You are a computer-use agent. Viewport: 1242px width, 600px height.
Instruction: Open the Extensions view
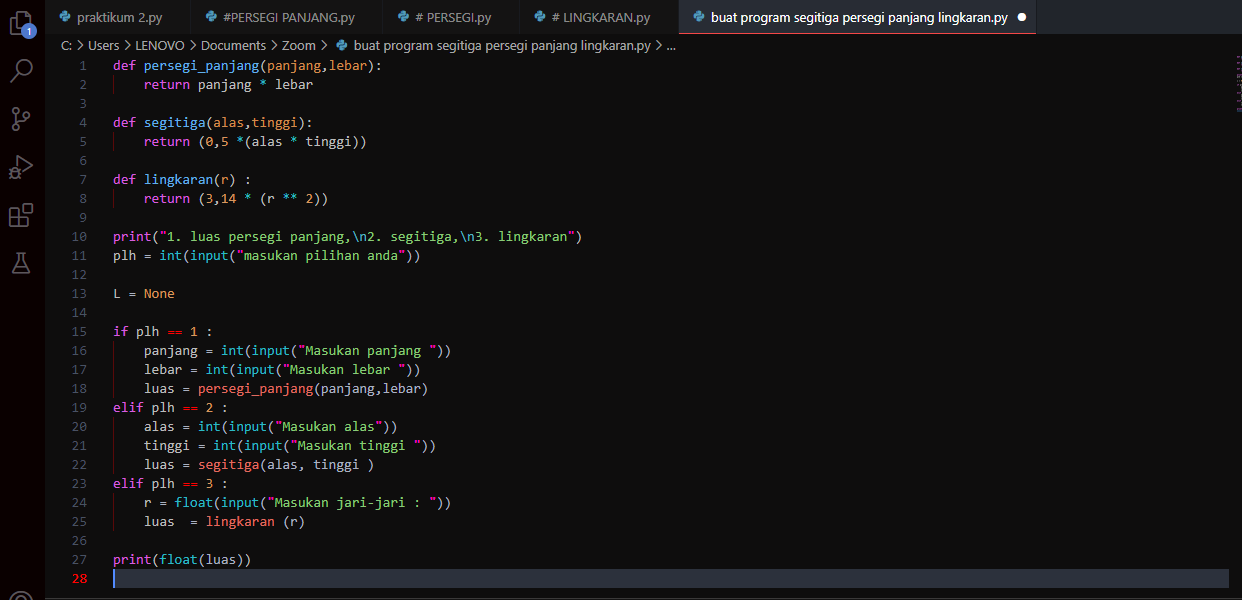click(x=21, y=215)
